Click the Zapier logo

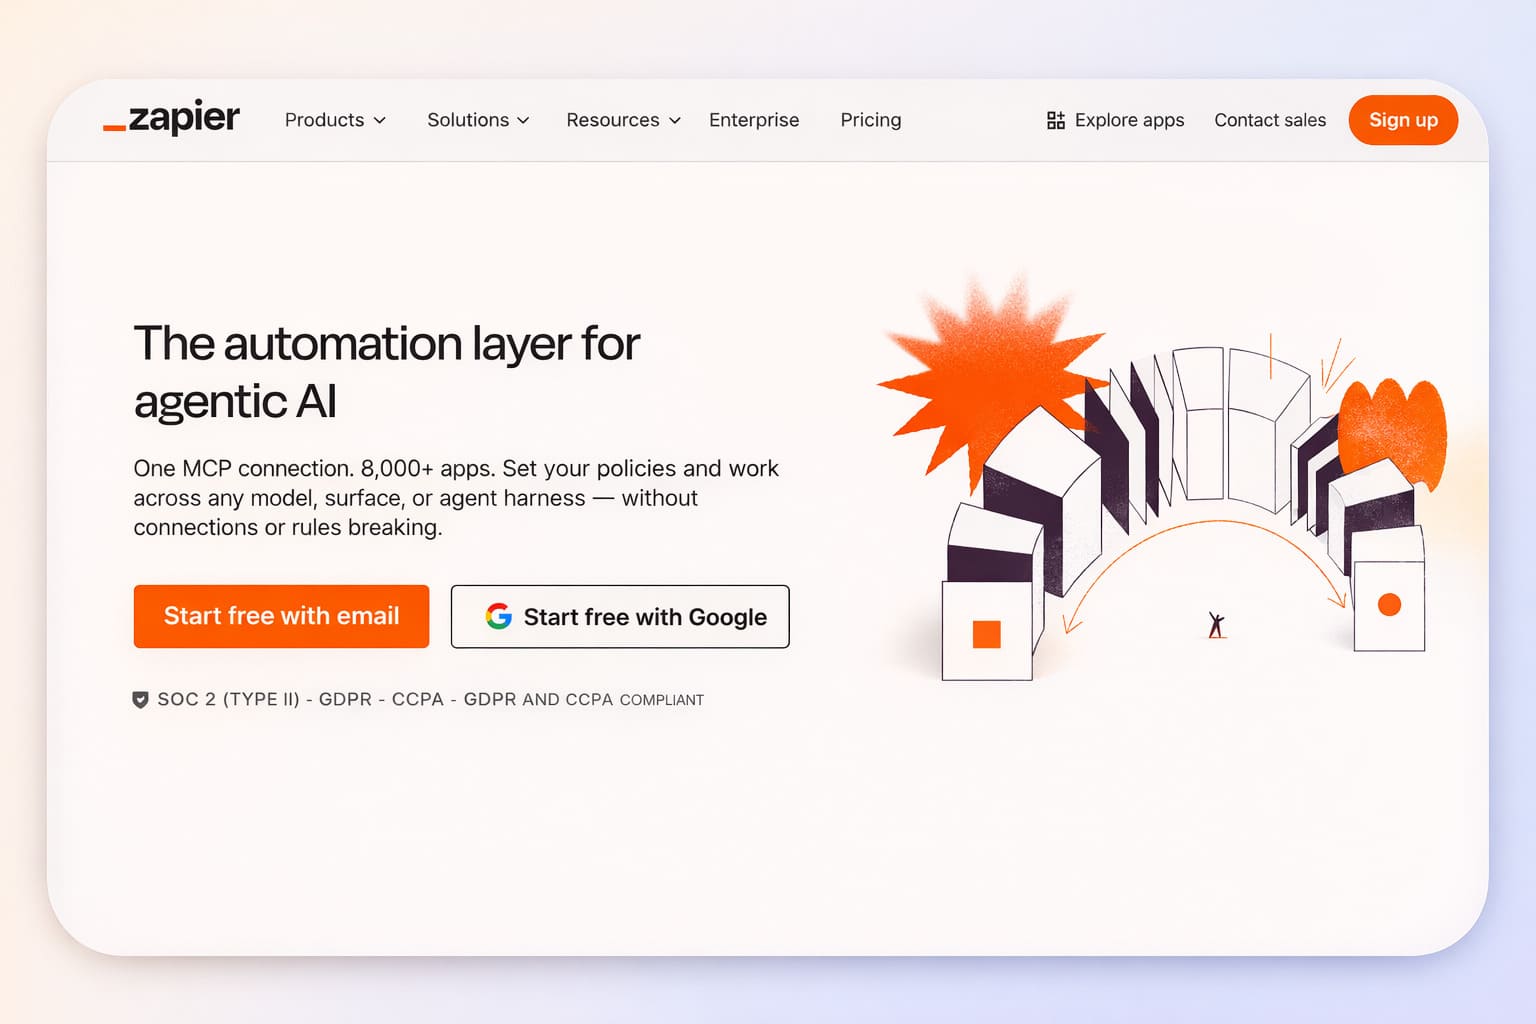pyautogui.click(x=171, y=119)
